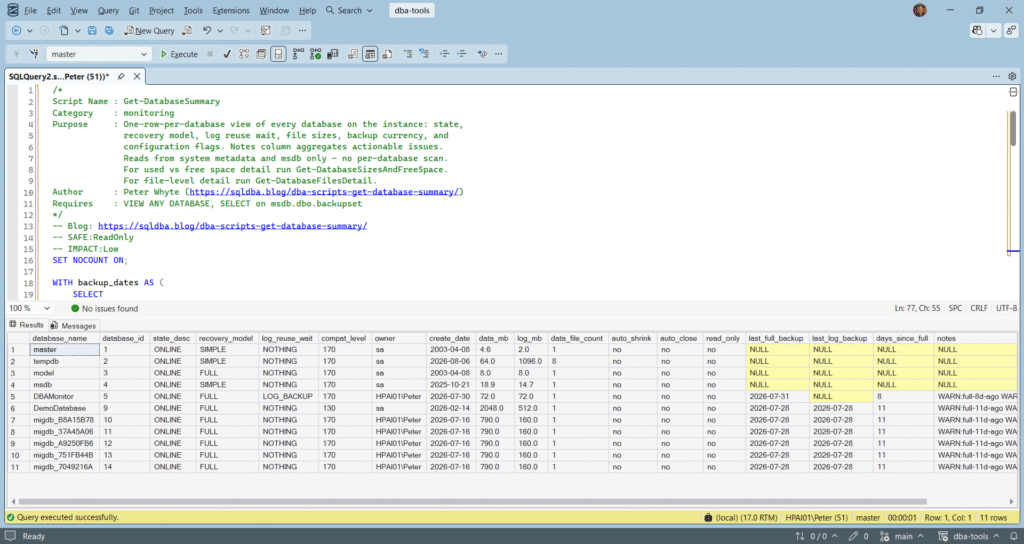Toggle IntelliSense Enabled button
Viewport: 1024px width, 544px height.
tap(278, 54)
